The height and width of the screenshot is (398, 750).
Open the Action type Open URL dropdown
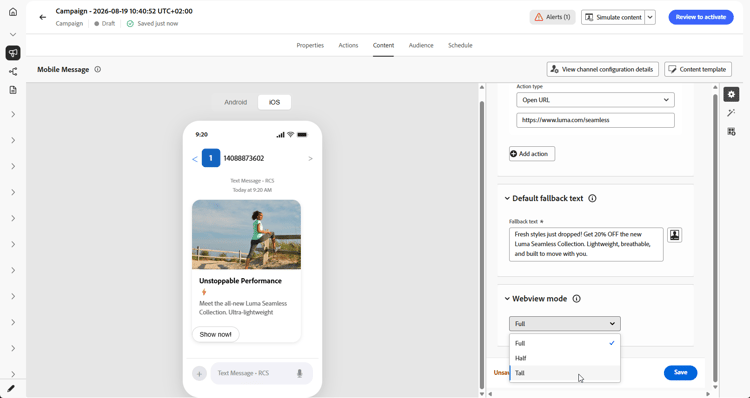click(596, 100)
